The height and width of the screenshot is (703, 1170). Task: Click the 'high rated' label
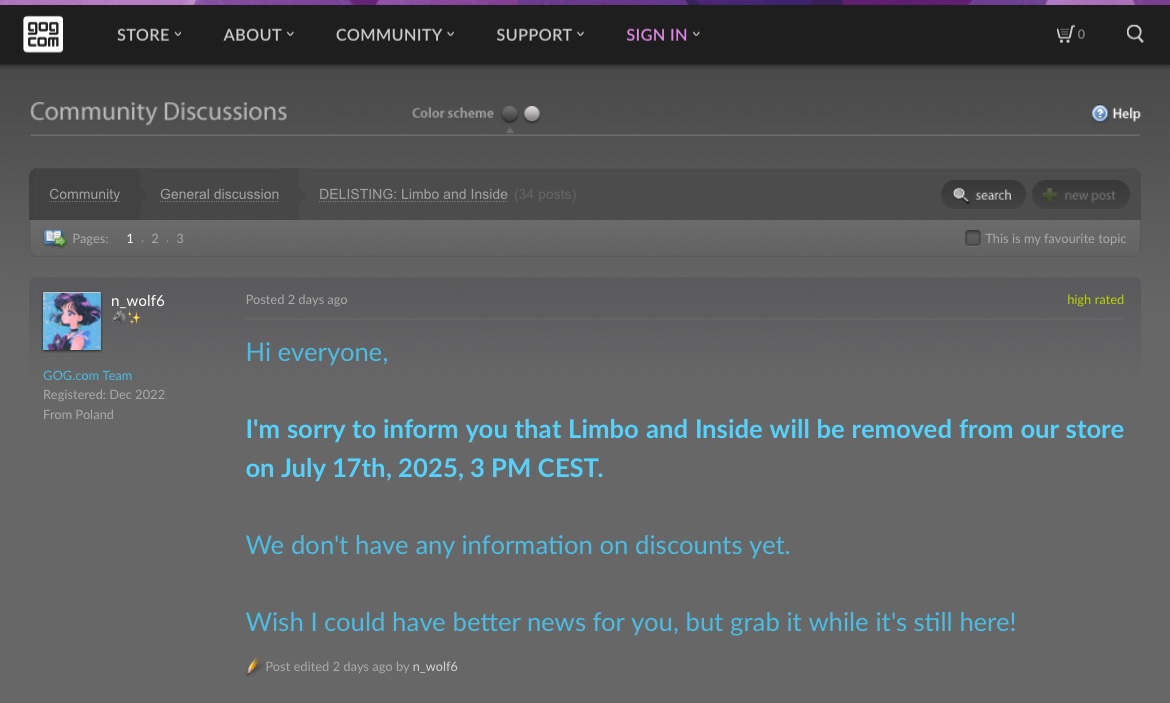pyautogui.click(x=1095, y=299)
